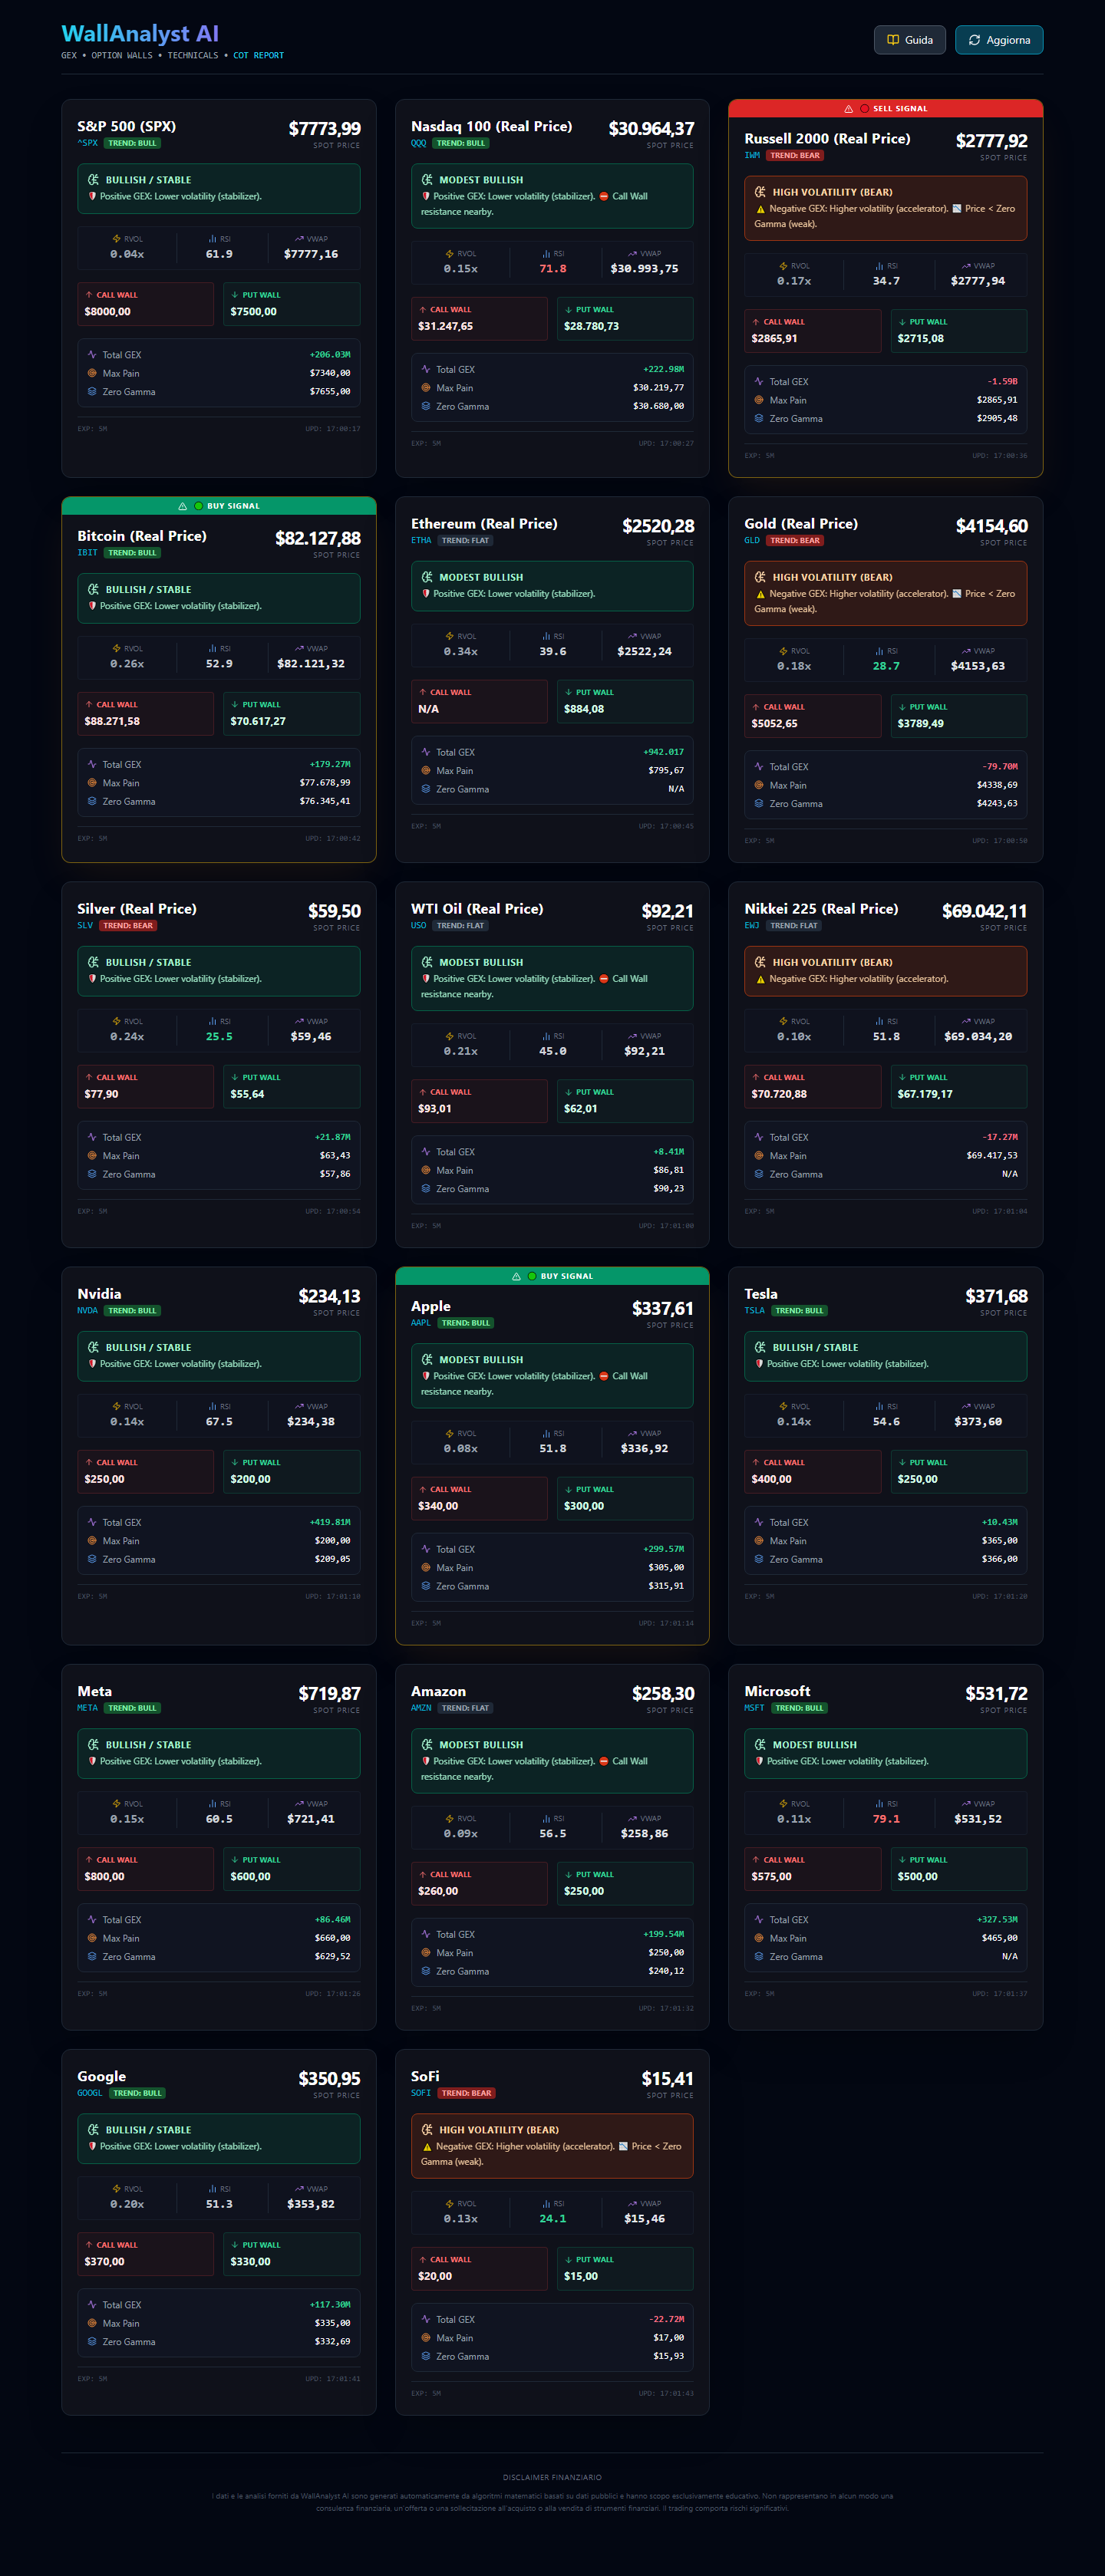
Task: Click the Aggiorna refresh button
Action: tap(999, 40)
